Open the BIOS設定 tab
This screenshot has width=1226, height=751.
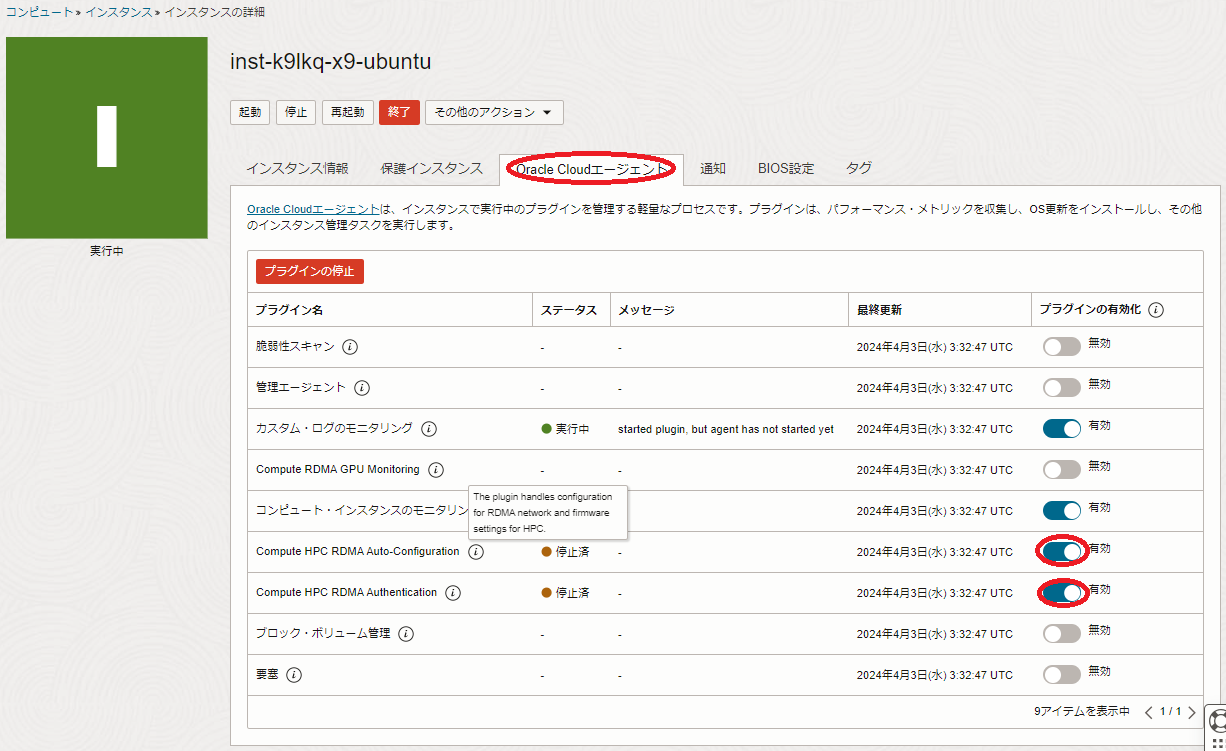tap(785, 169)
